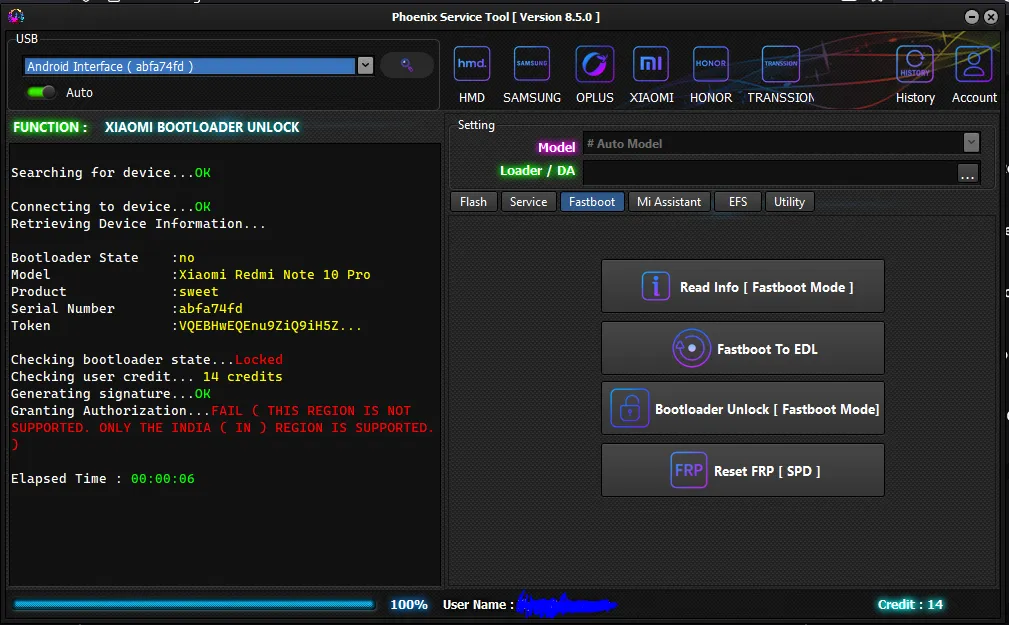Click the progress bar at bottom
The width and height of the screenshot is (1009, 625).
point(193,604)
